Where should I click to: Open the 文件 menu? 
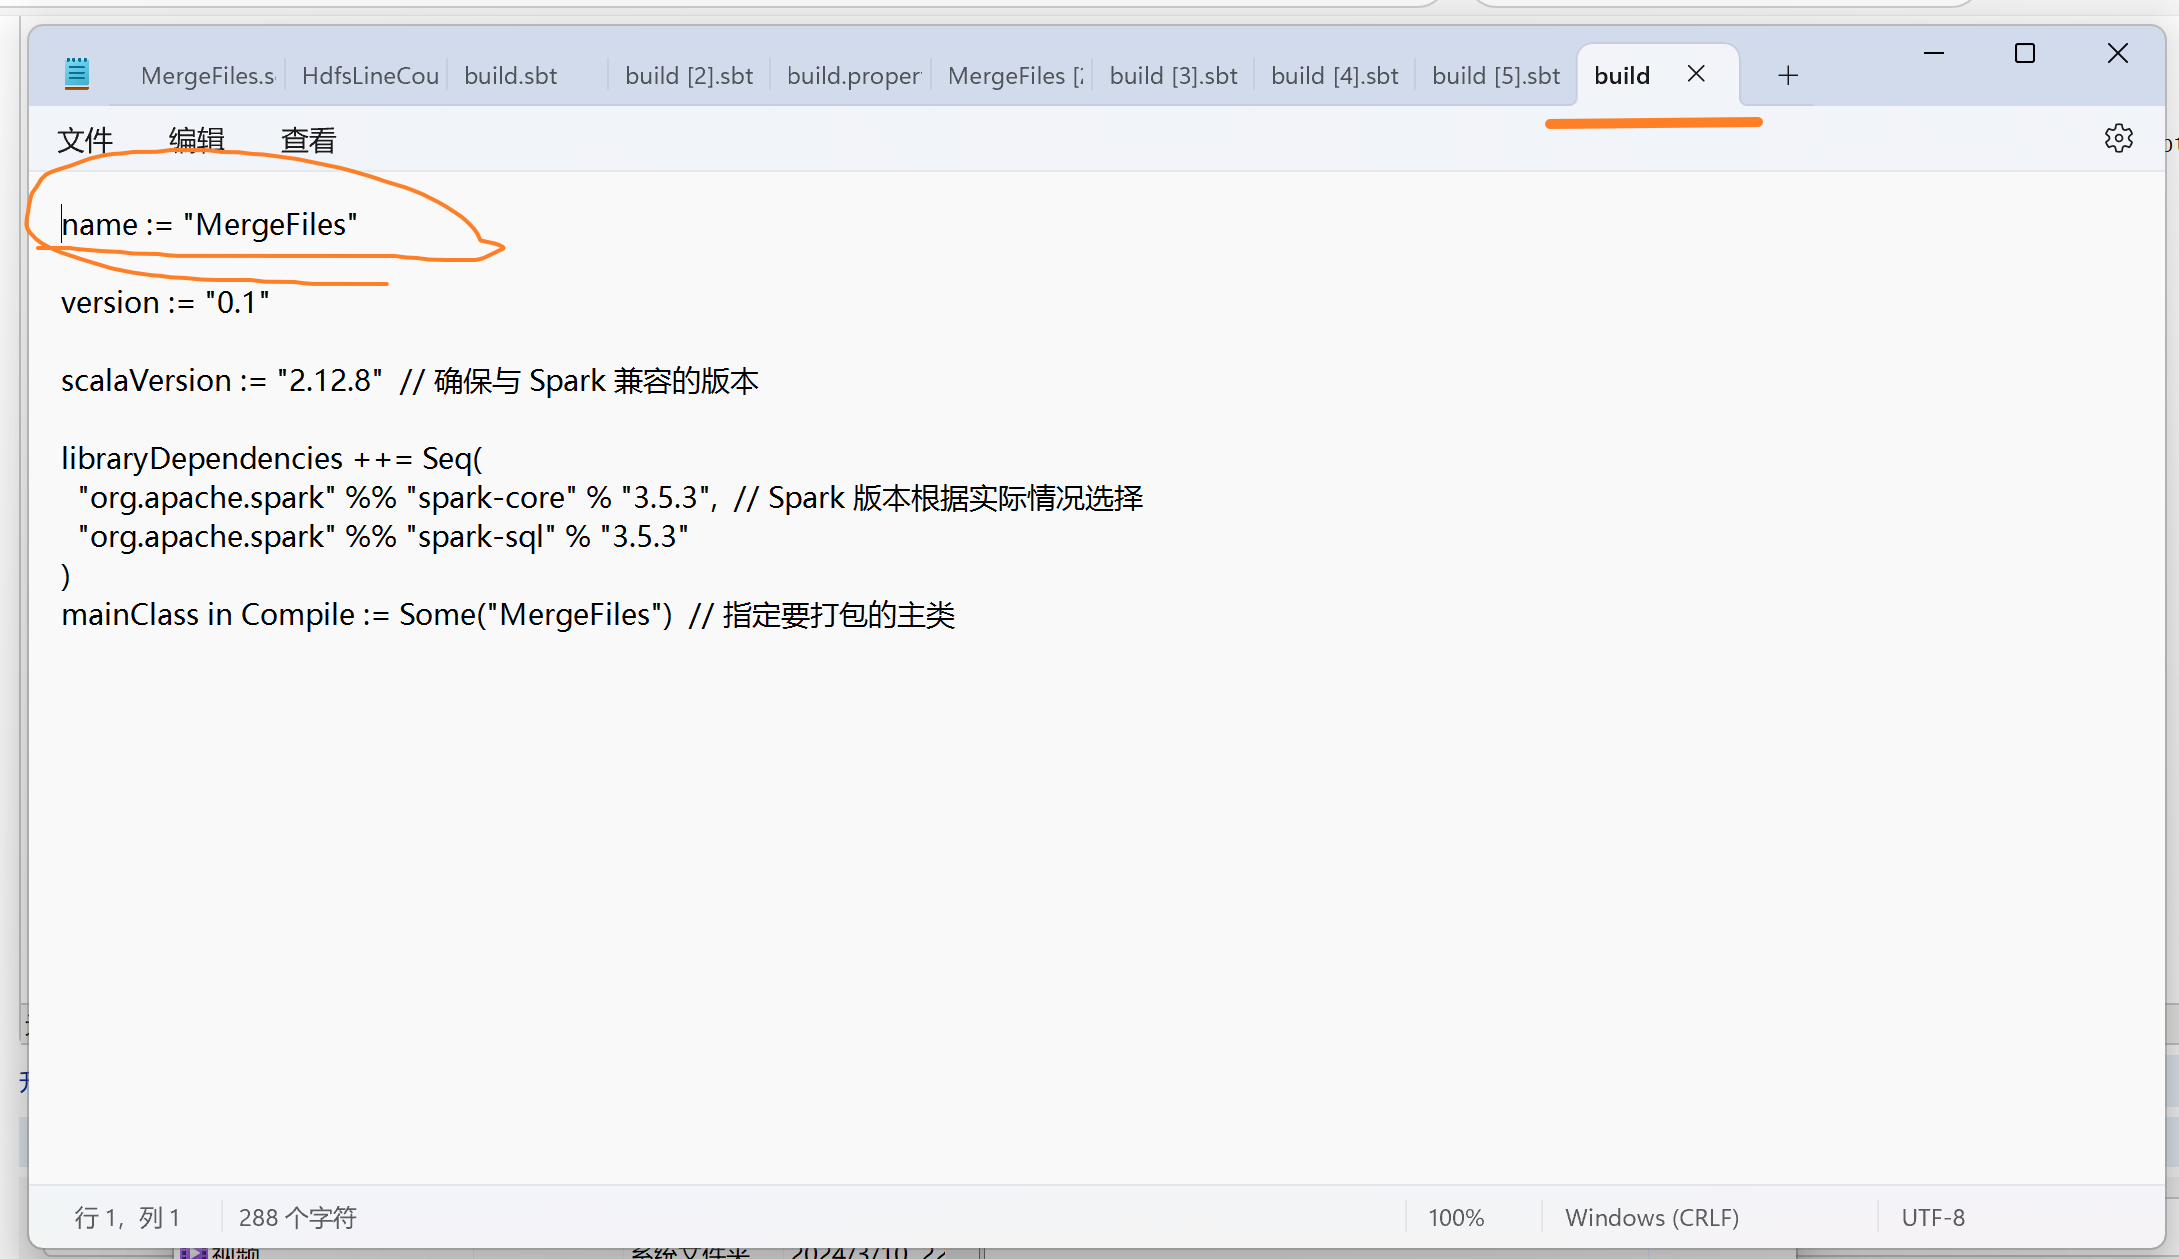(85, 140)
